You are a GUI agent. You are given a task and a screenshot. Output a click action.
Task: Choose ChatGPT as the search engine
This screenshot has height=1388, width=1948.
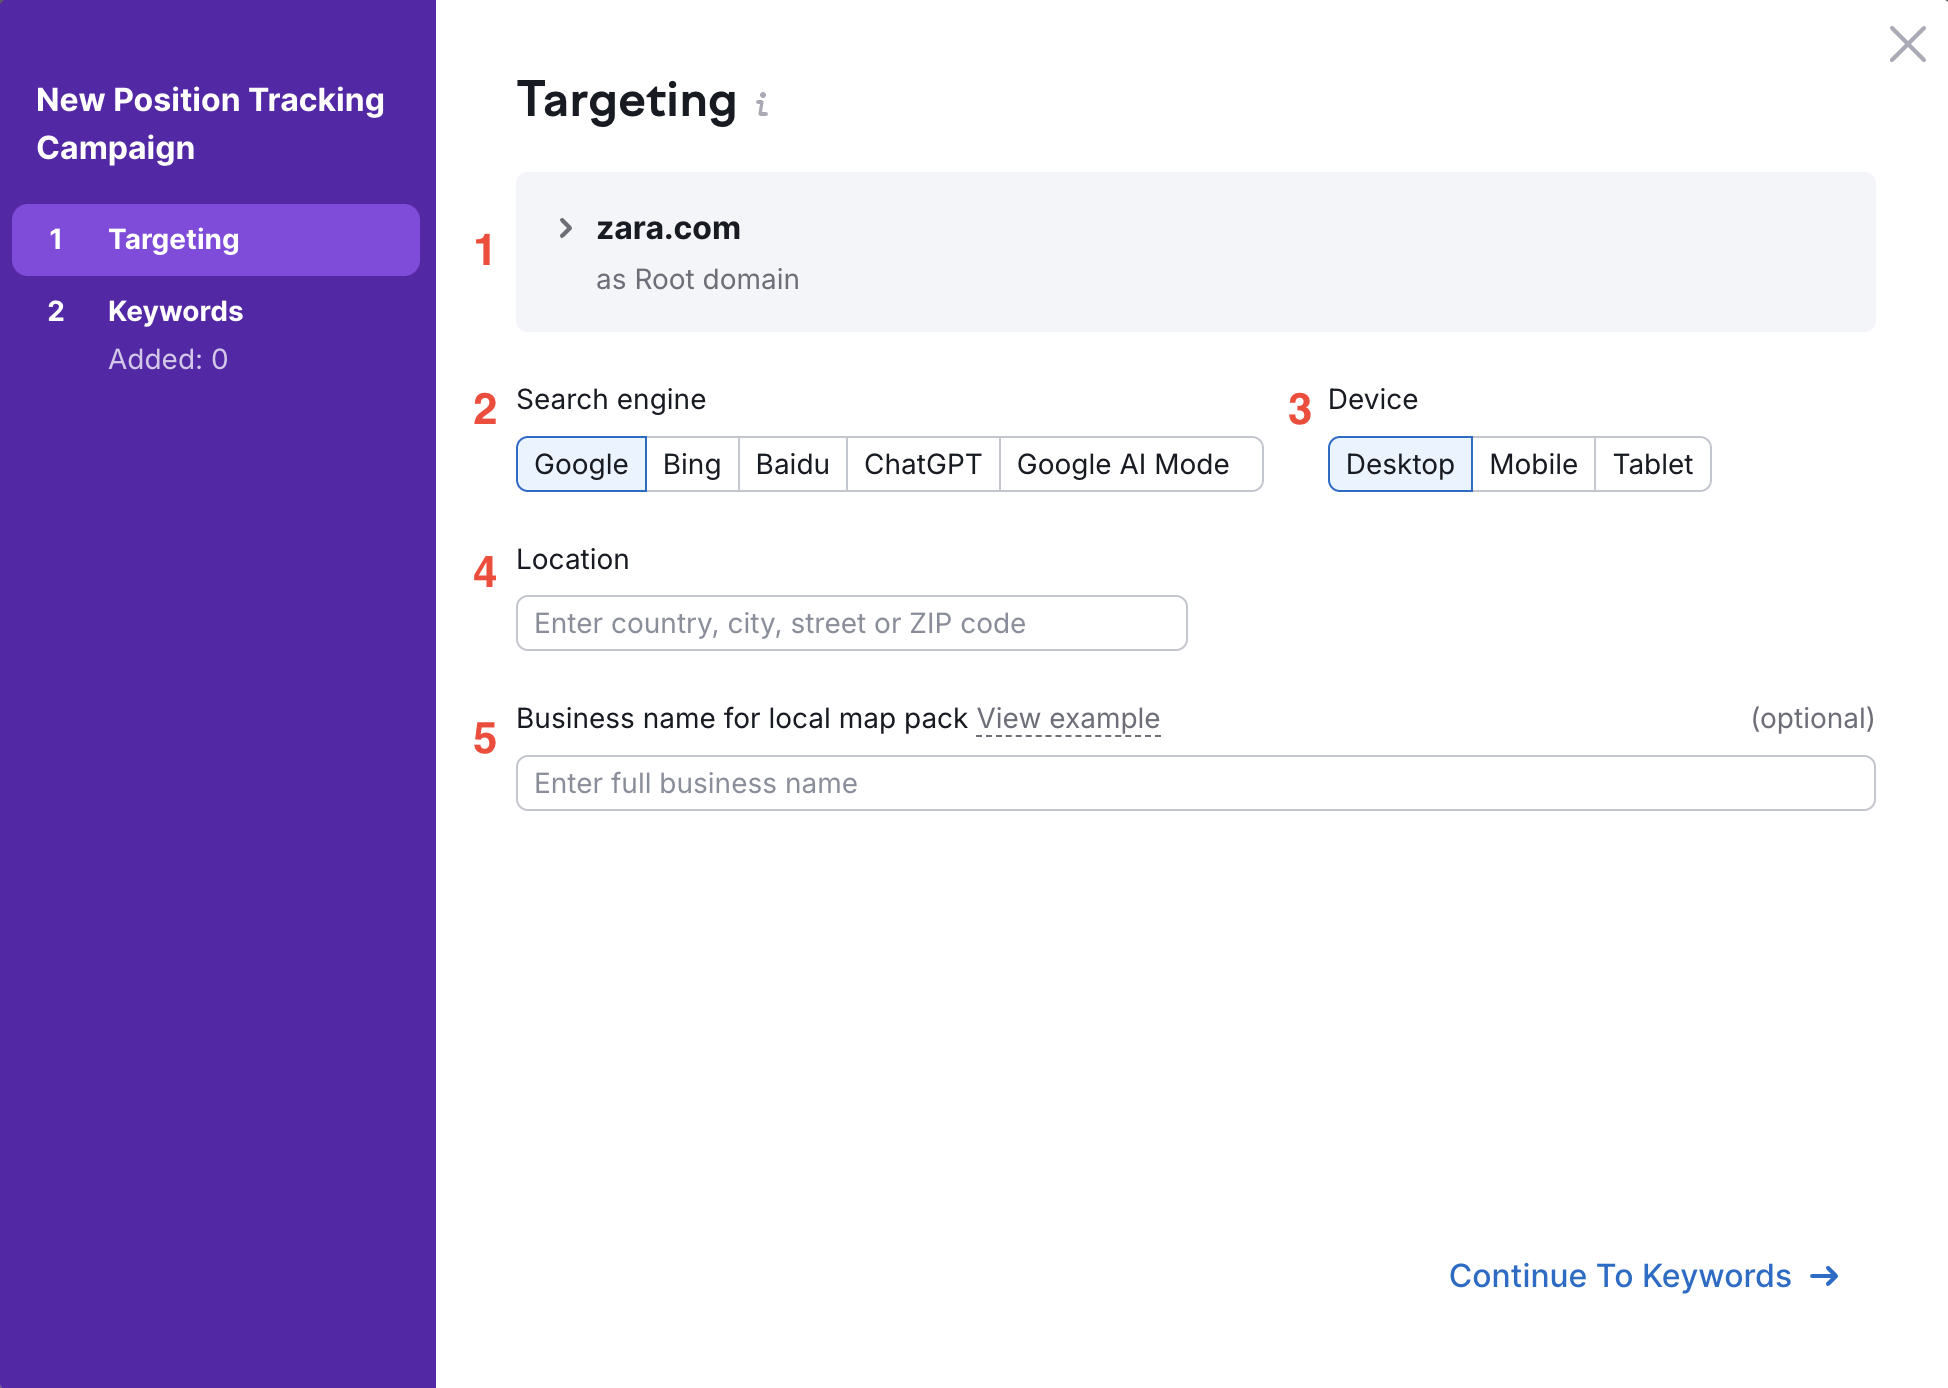[922, 464]
